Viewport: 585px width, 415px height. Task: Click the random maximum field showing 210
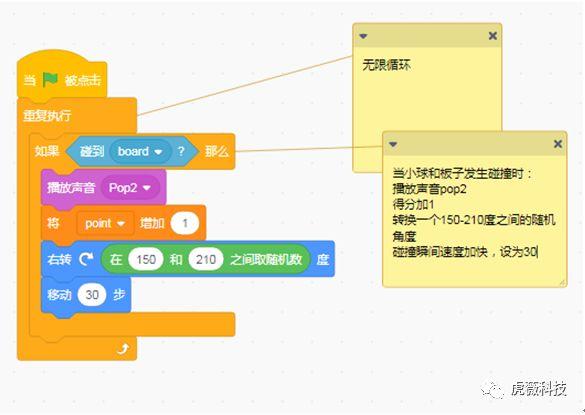[x=206, y=259]
